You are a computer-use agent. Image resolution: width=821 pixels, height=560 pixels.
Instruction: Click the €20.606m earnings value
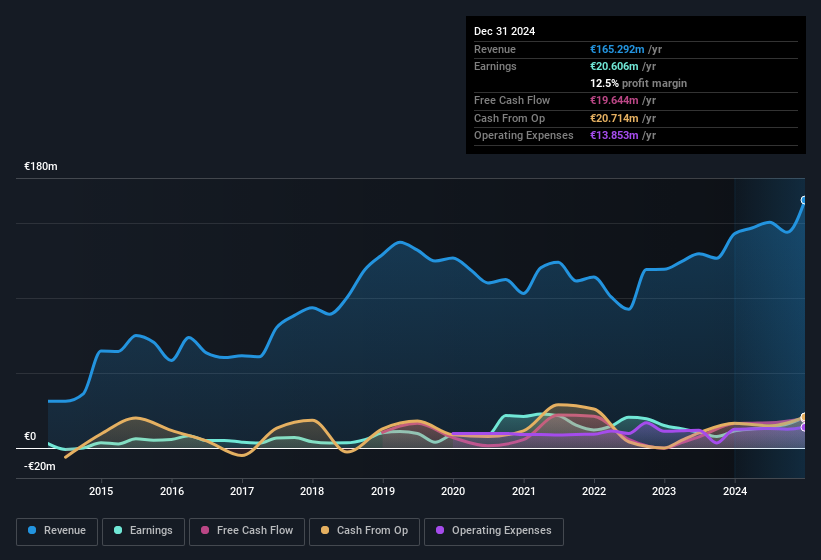pos(614,66)
